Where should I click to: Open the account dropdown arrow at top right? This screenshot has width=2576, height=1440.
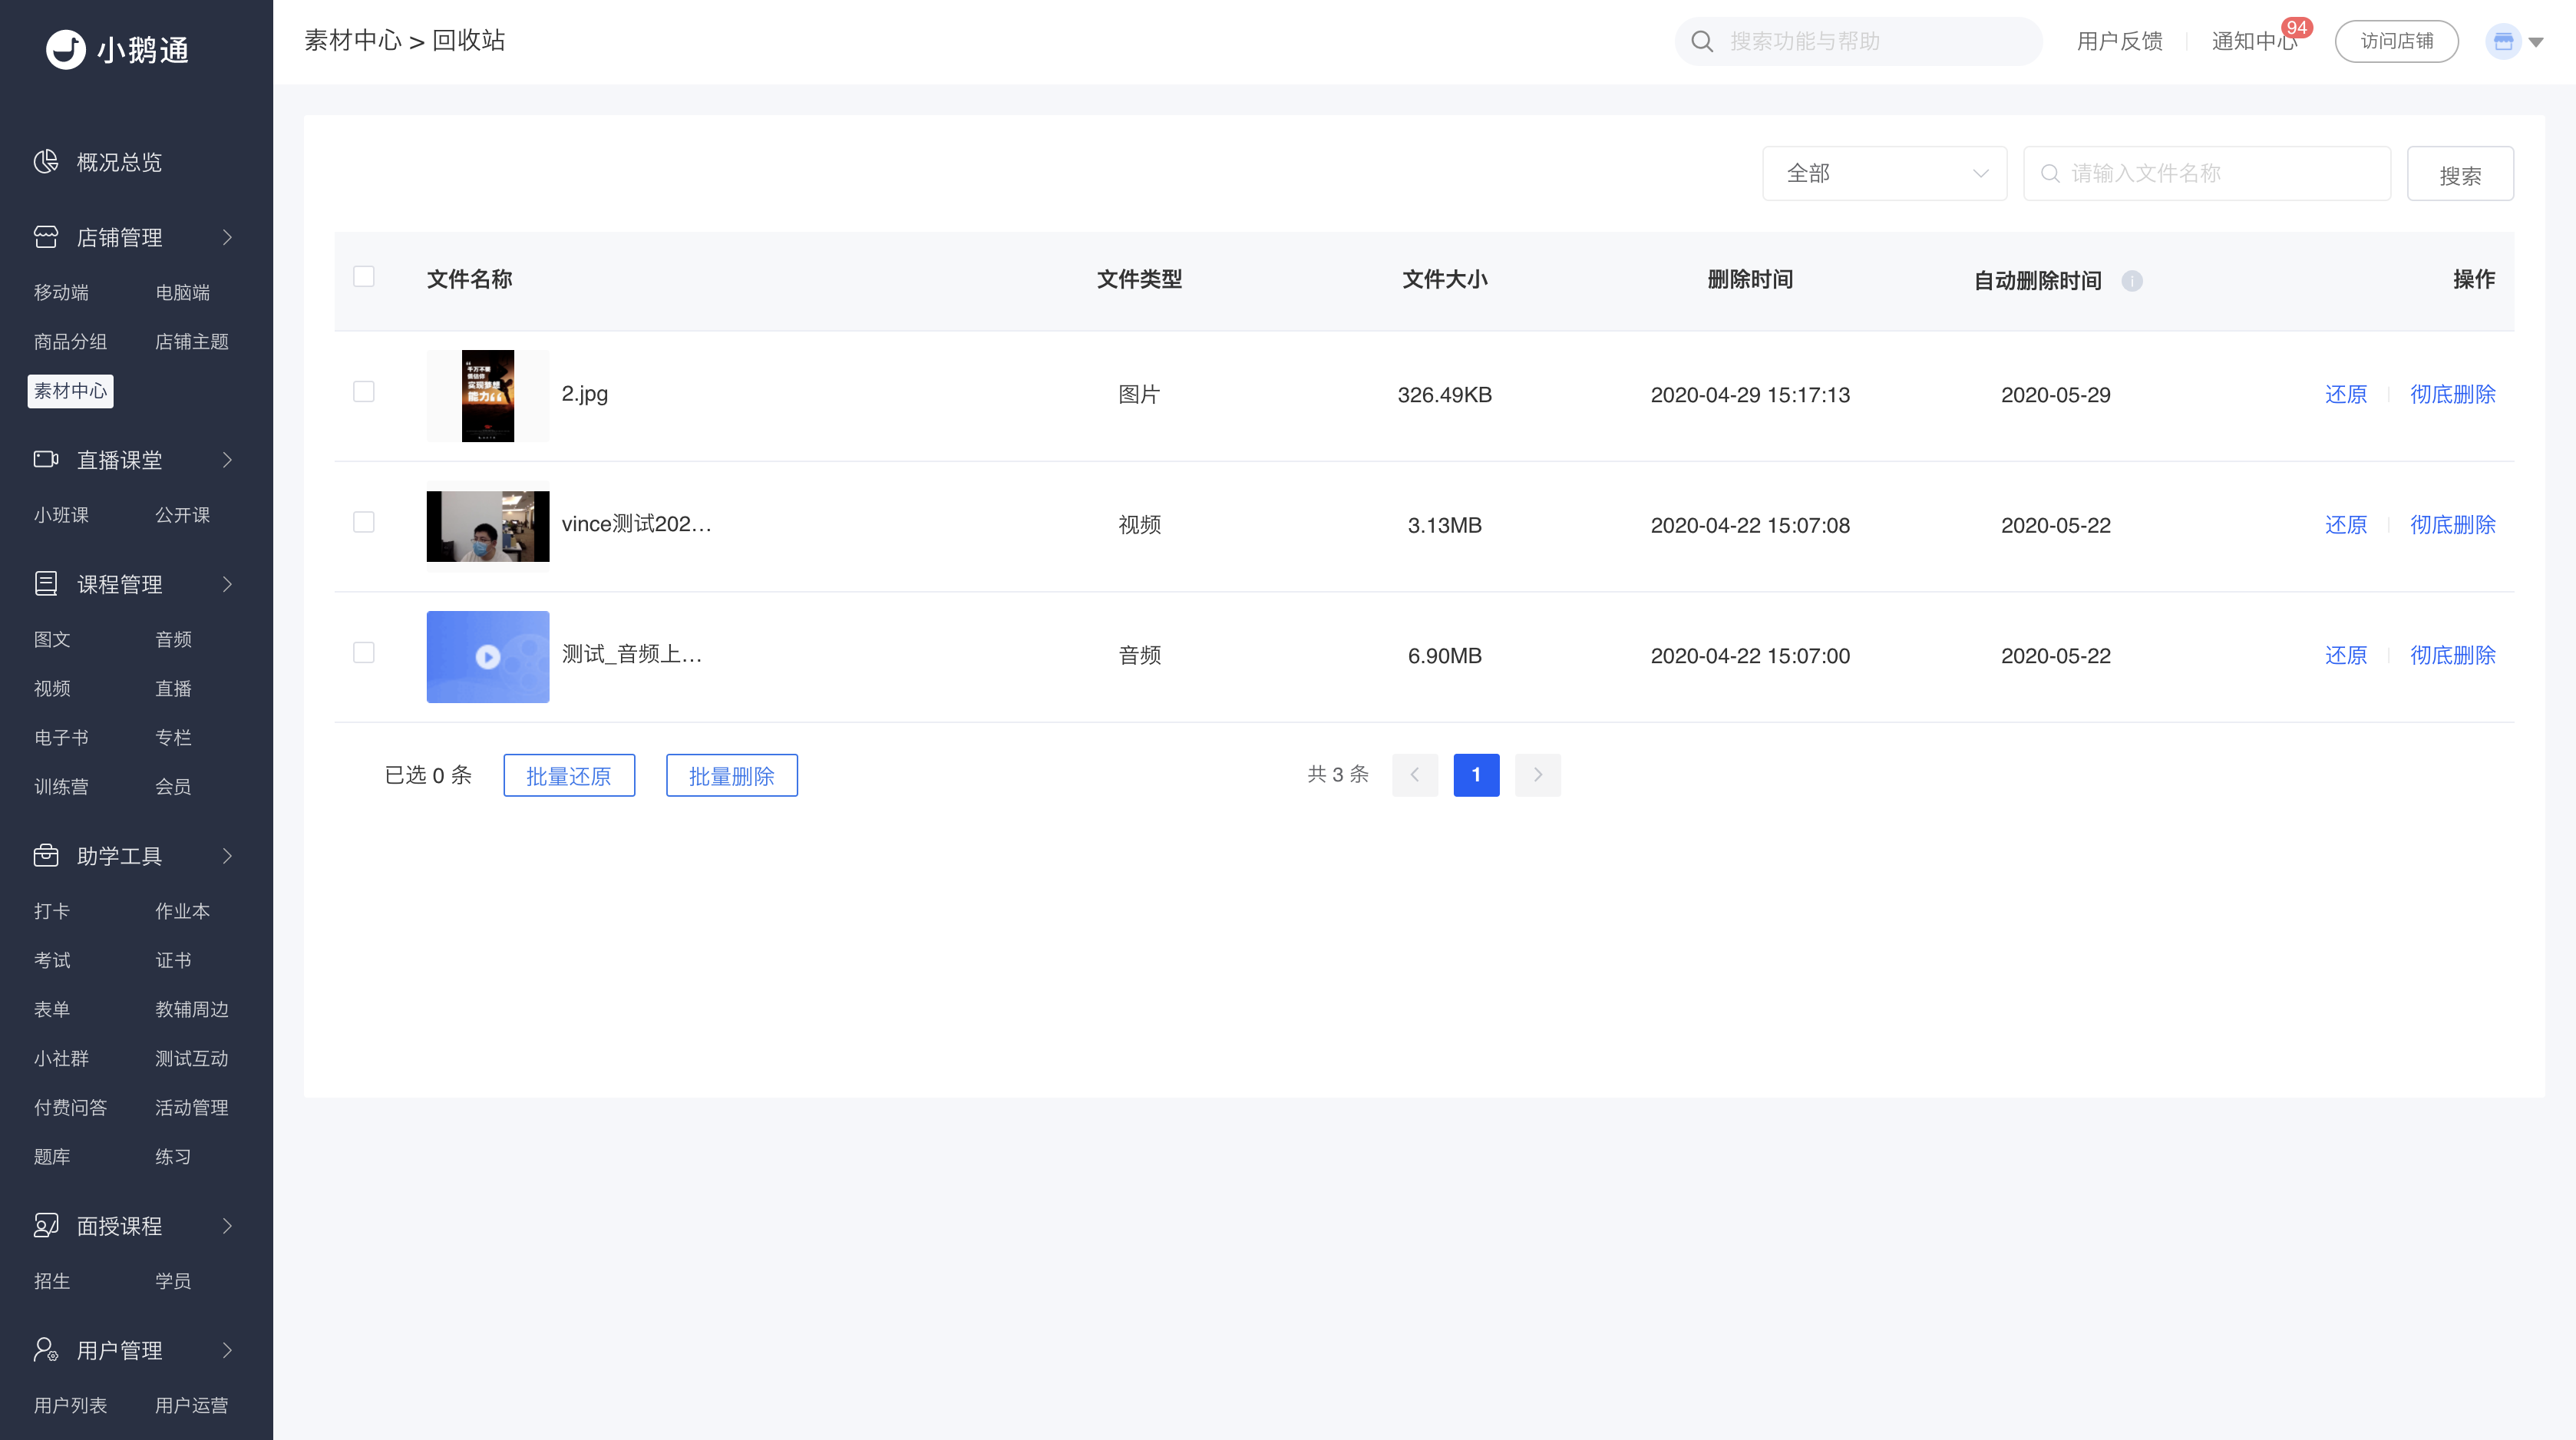(2536, 42)
